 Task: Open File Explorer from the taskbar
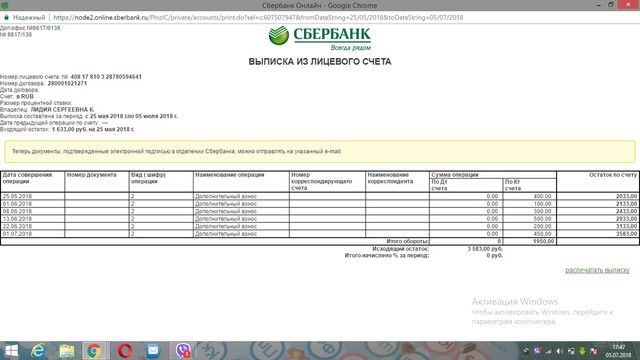(x=67, y=351)
